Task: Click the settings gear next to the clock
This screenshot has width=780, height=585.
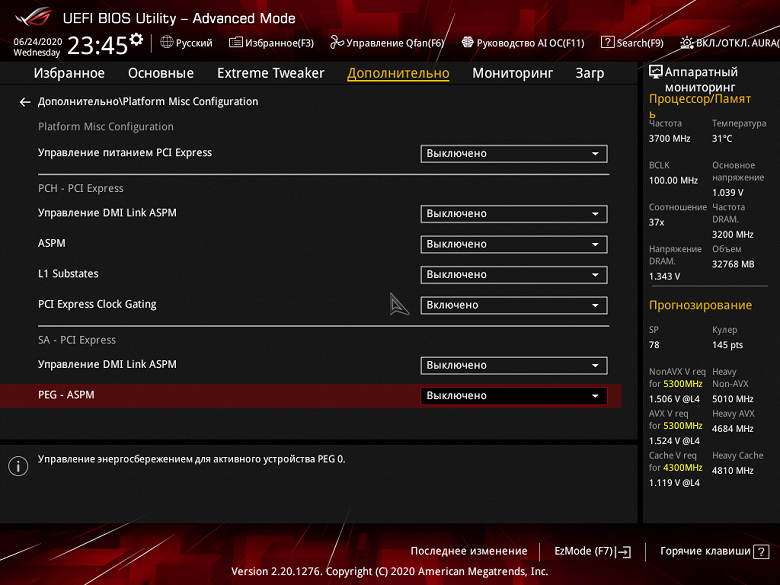Action: tap(136, 39)
